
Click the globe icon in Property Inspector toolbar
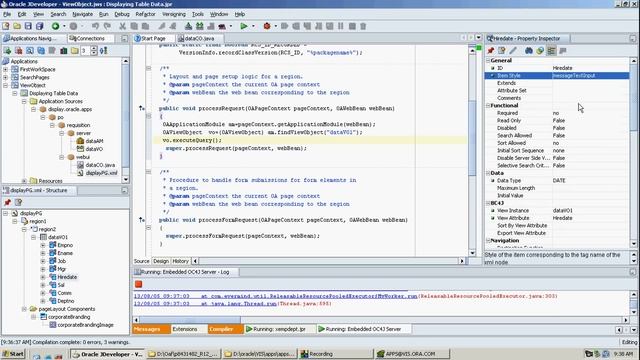(540, 51)
